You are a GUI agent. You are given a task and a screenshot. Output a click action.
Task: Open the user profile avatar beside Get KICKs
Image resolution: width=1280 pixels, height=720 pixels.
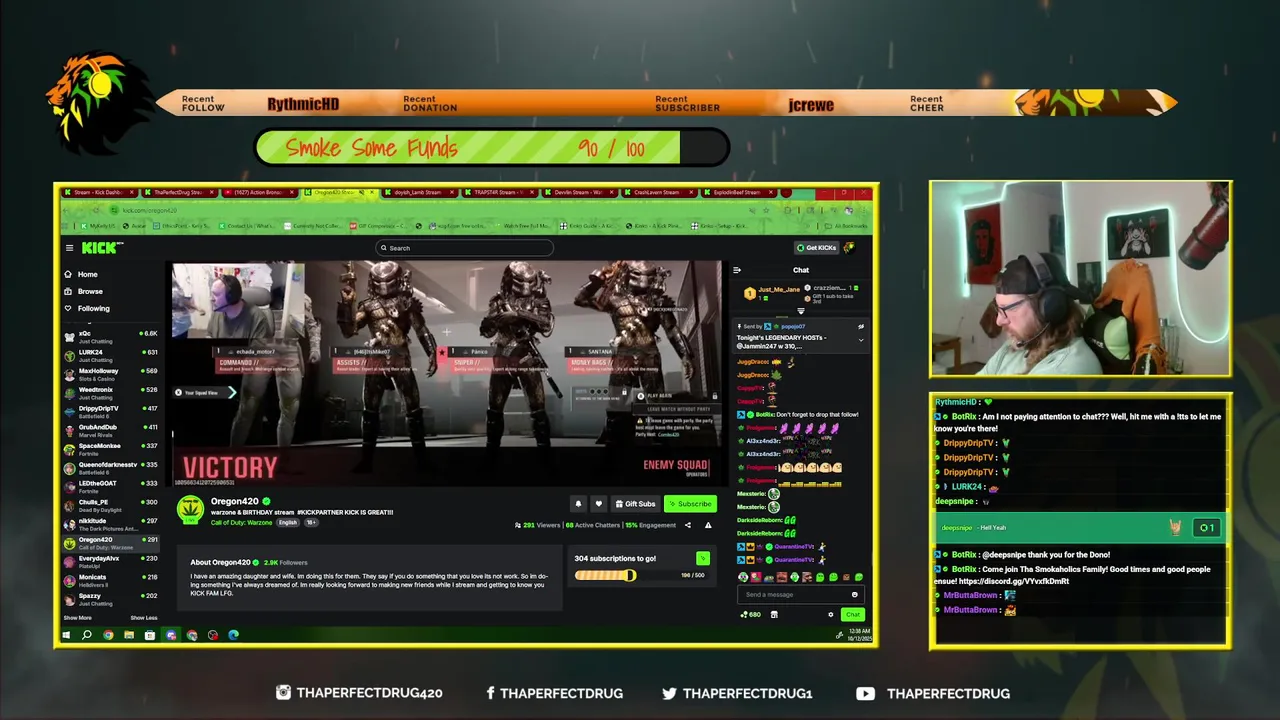[848, 248]
